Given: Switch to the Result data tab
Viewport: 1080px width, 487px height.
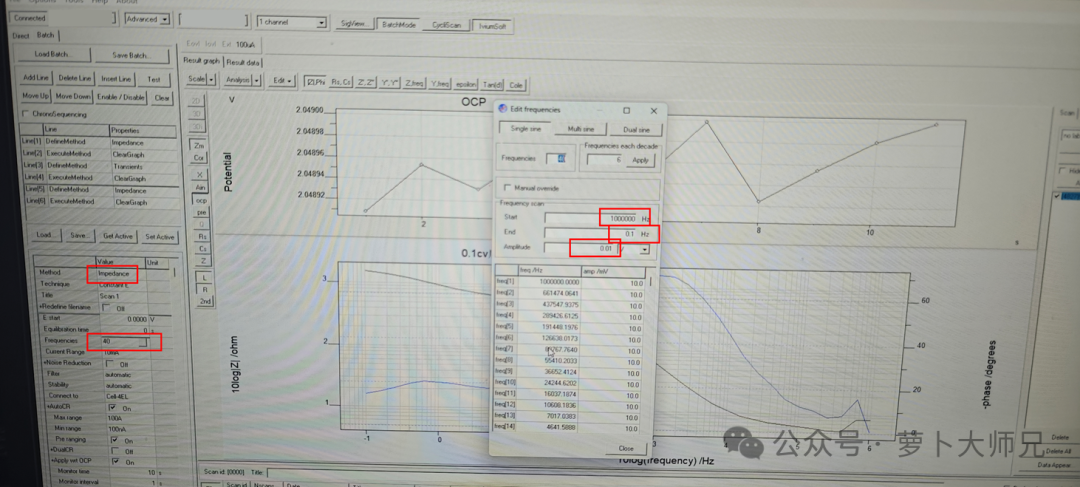Looking at the screenshot, I should [244, 62].
